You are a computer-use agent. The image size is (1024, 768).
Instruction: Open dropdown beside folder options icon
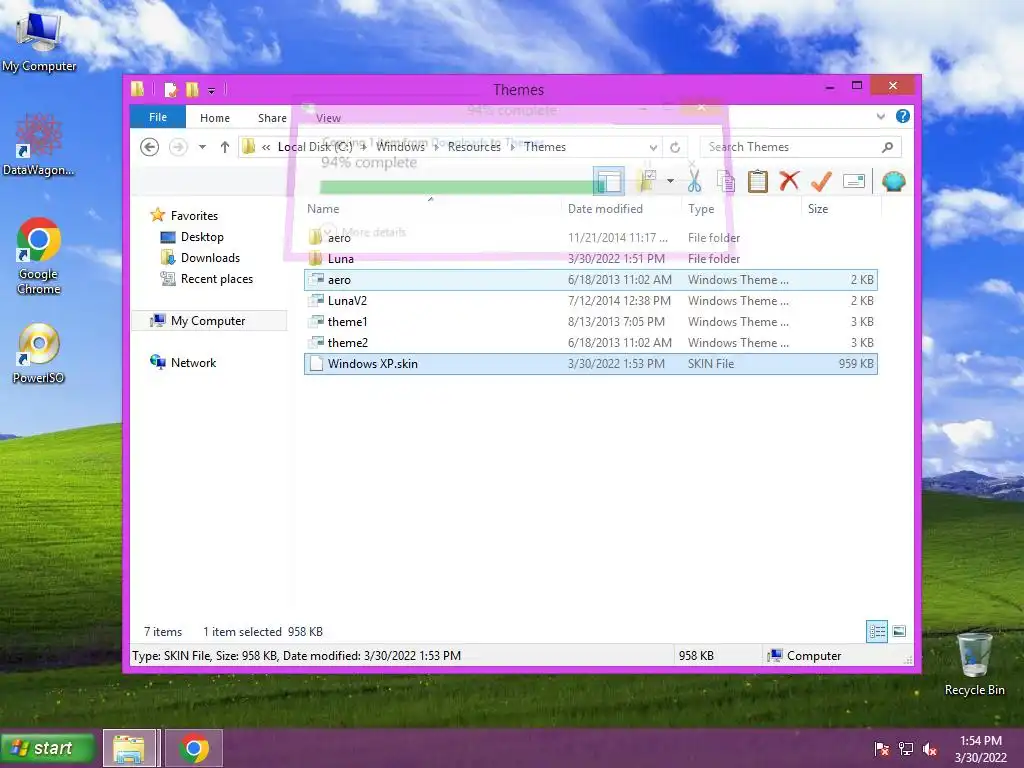670,181
